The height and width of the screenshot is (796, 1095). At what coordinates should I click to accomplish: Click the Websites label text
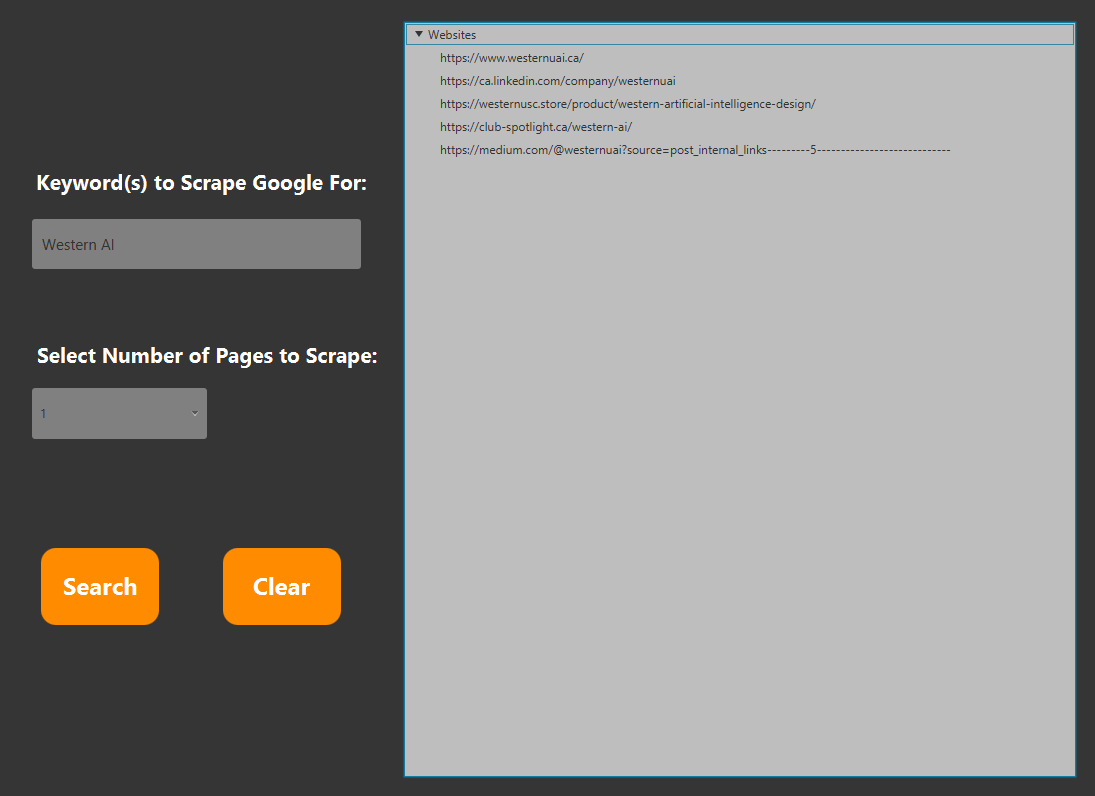(x=452, y=33)
